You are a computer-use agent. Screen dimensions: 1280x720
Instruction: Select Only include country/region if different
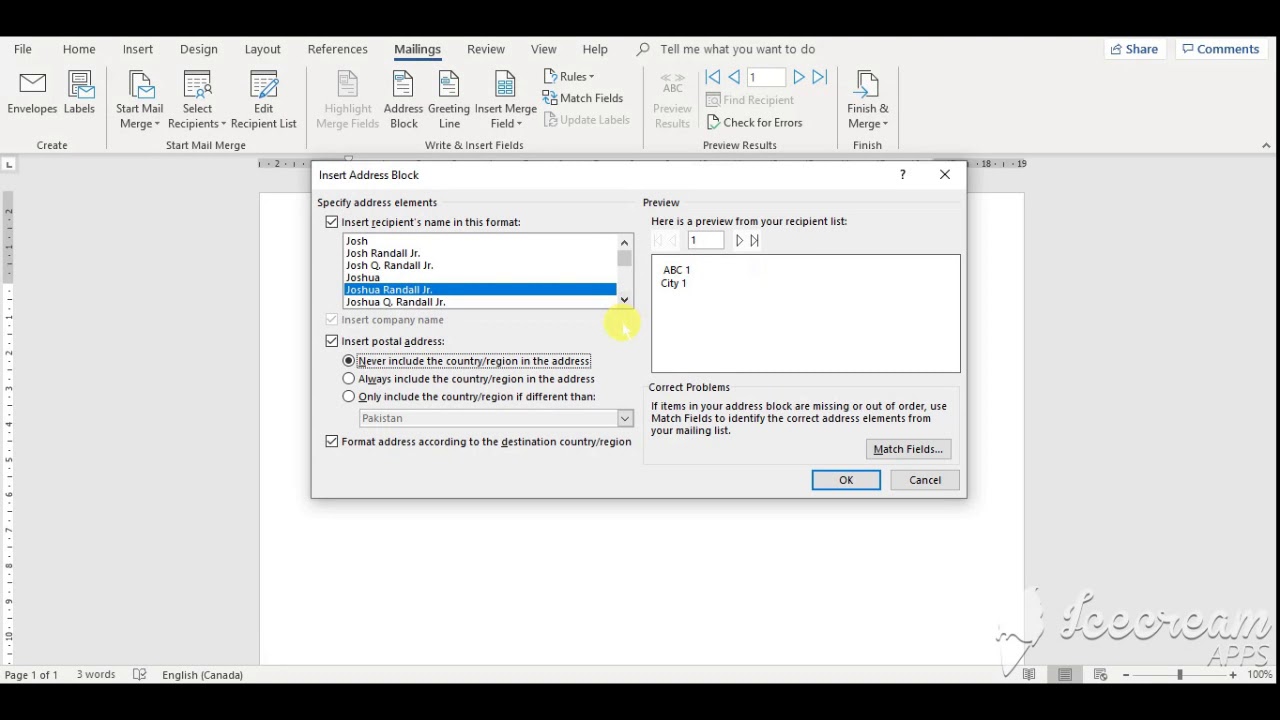(x=348, y=397)
